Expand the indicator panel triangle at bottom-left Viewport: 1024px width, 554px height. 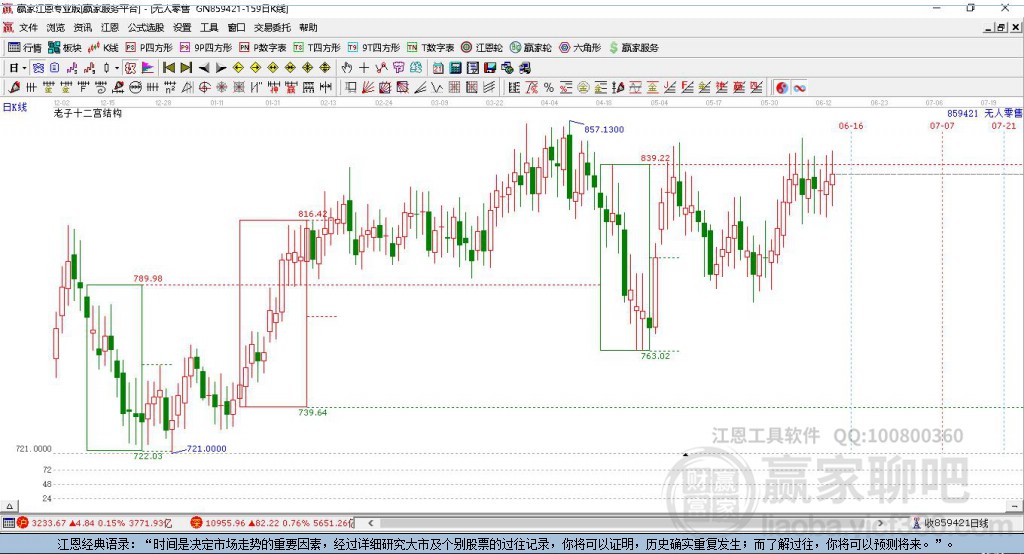(x=9, y=506)
